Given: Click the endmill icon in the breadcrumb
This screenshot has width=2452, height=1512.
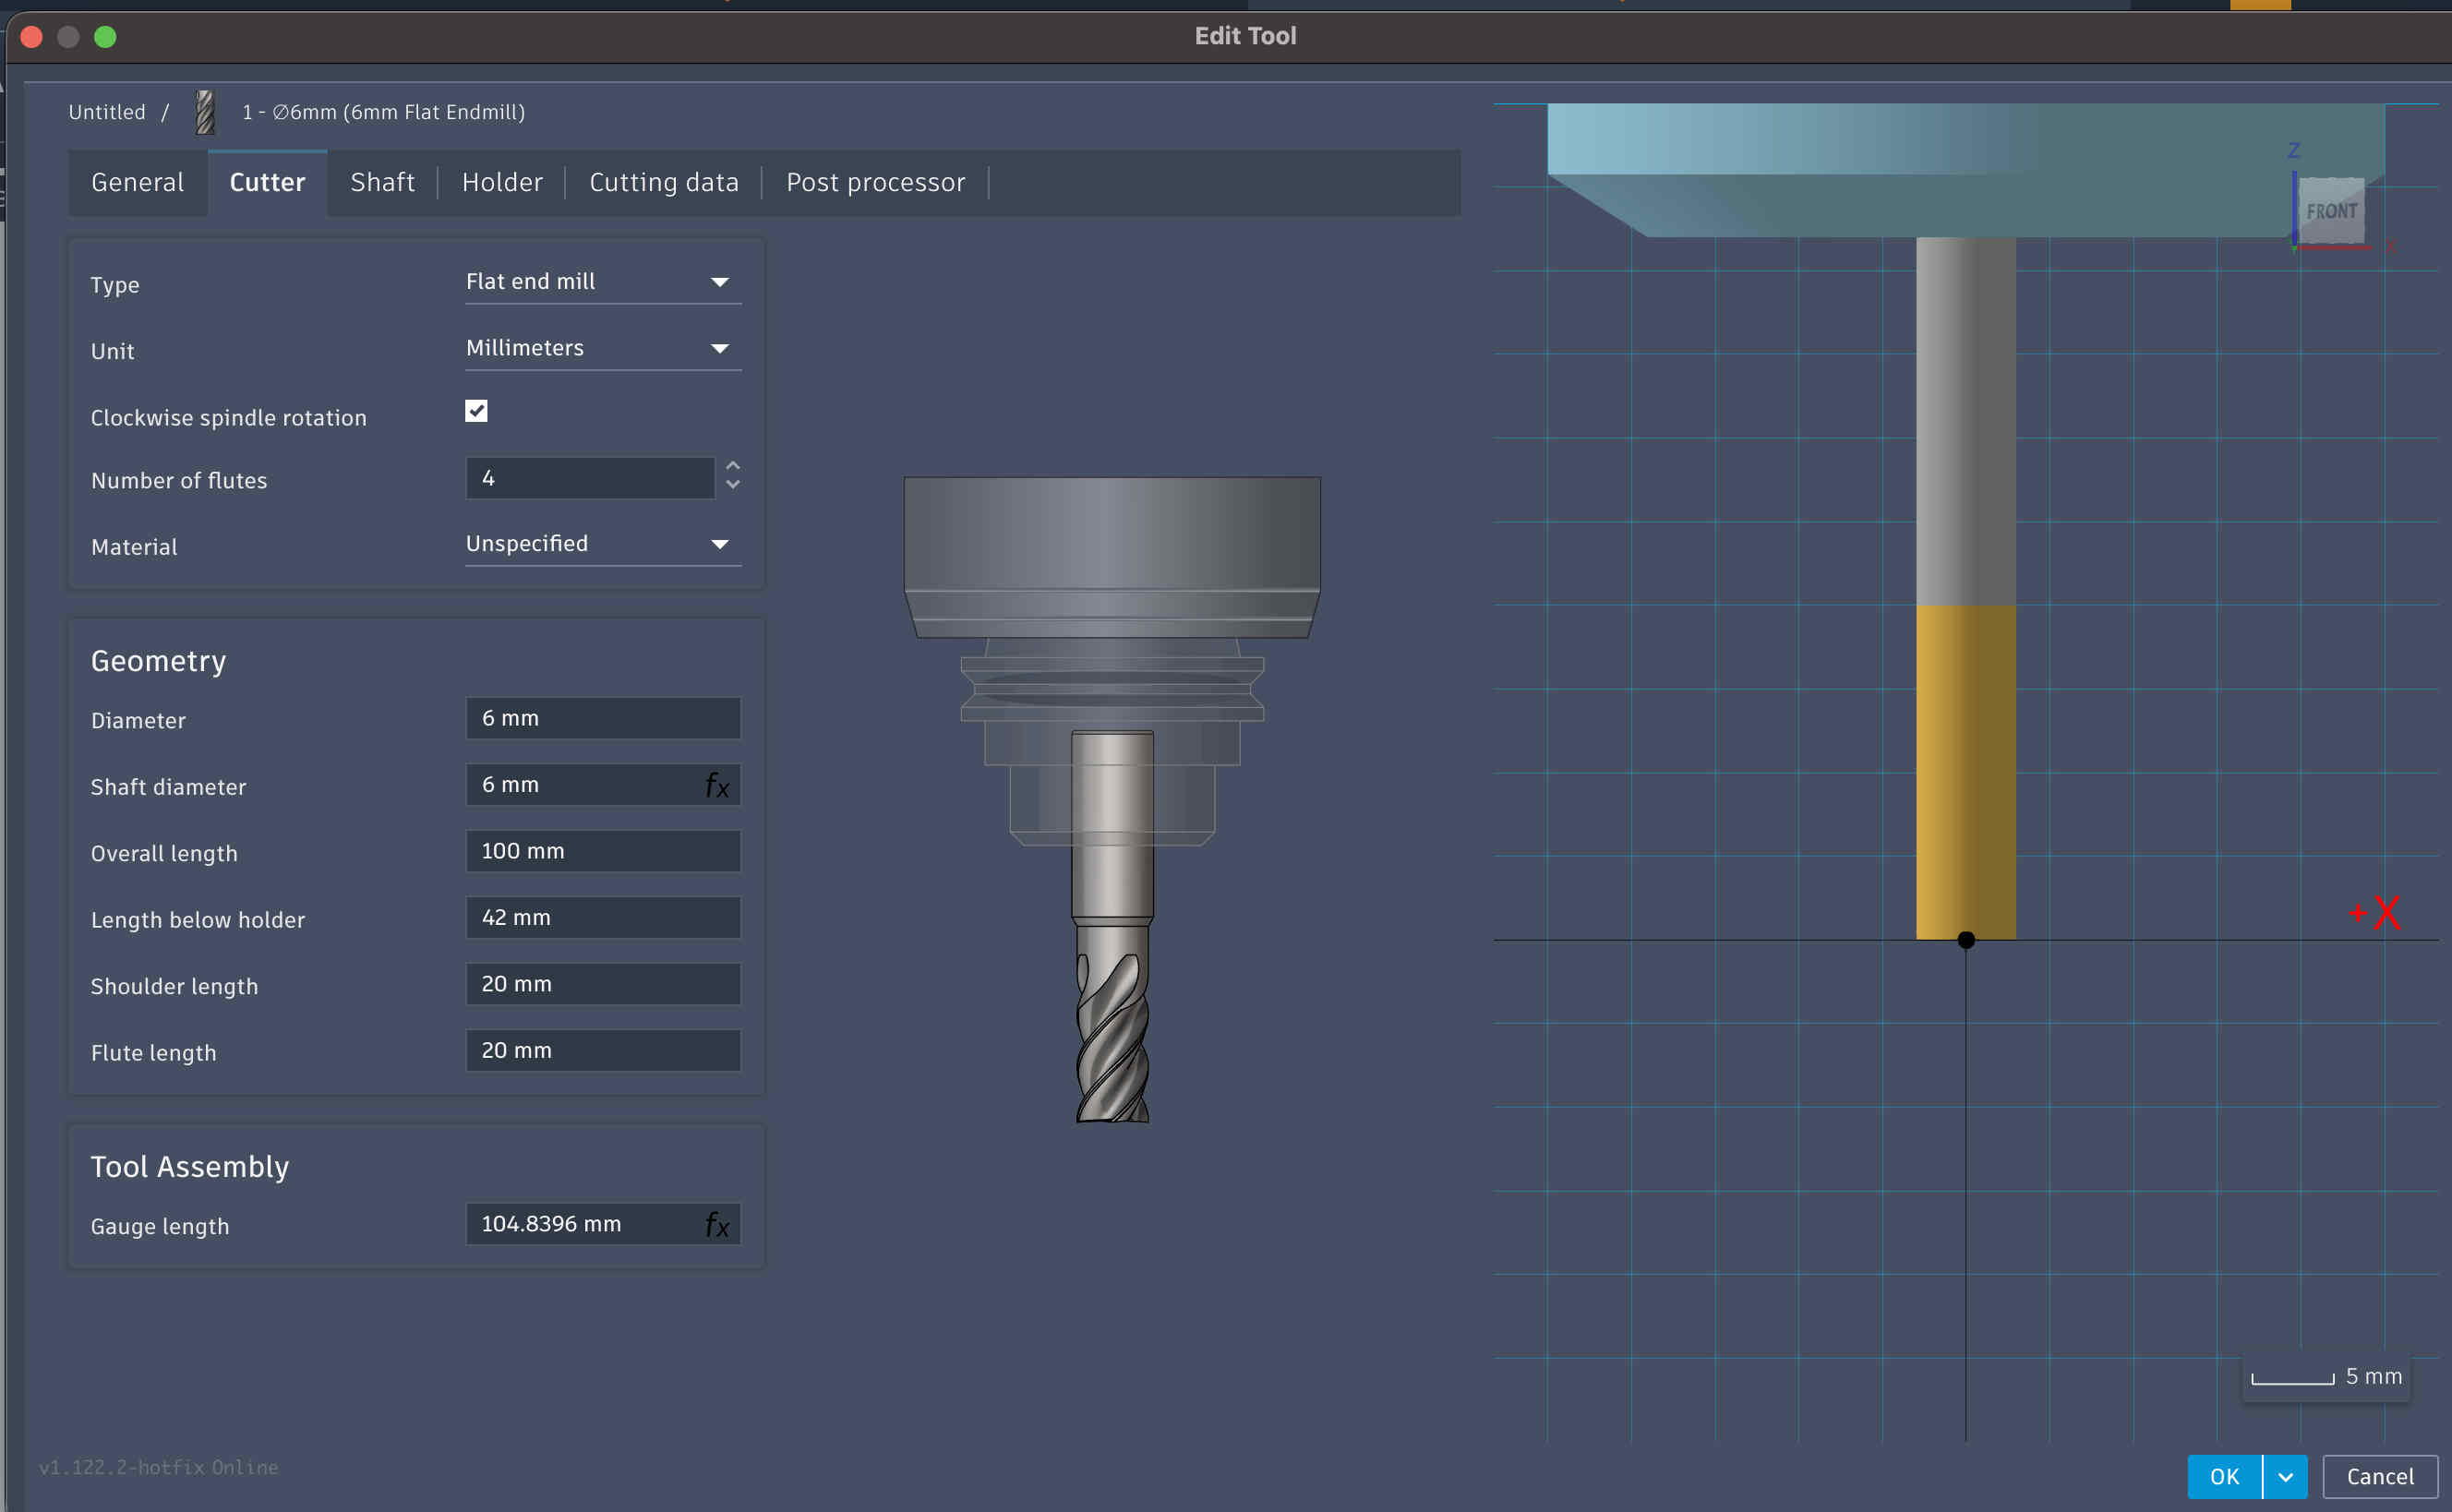Looking at the screenshot, I should click(205, 112).
